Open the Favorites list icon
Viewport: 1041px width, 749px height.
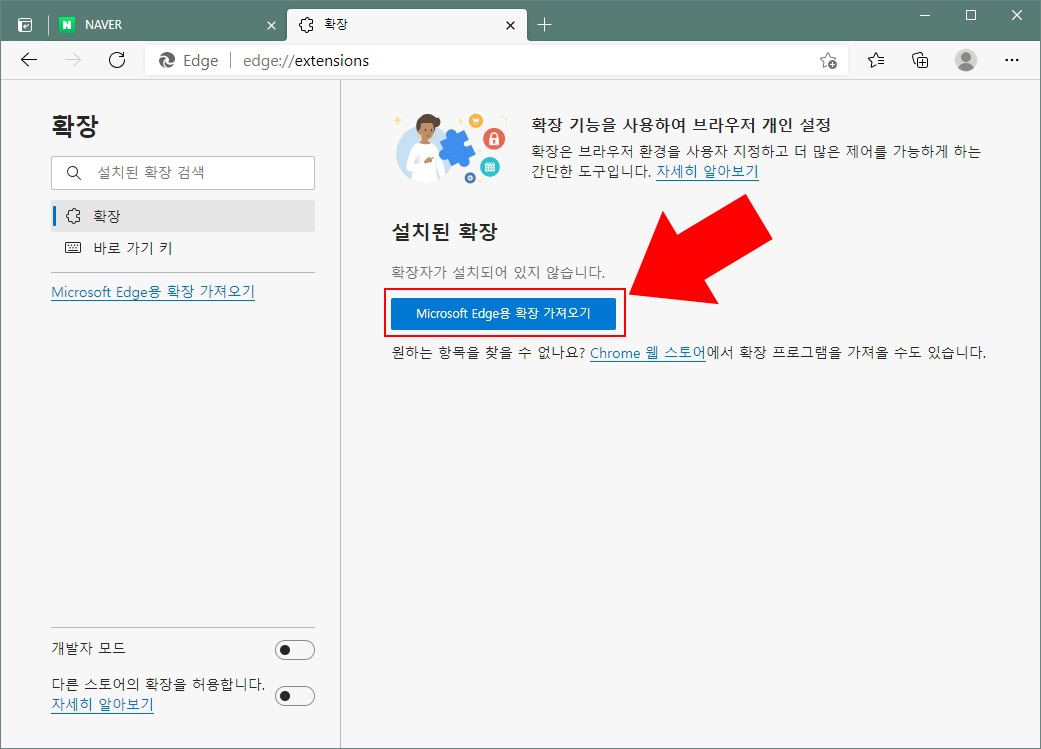coord(876,60)
